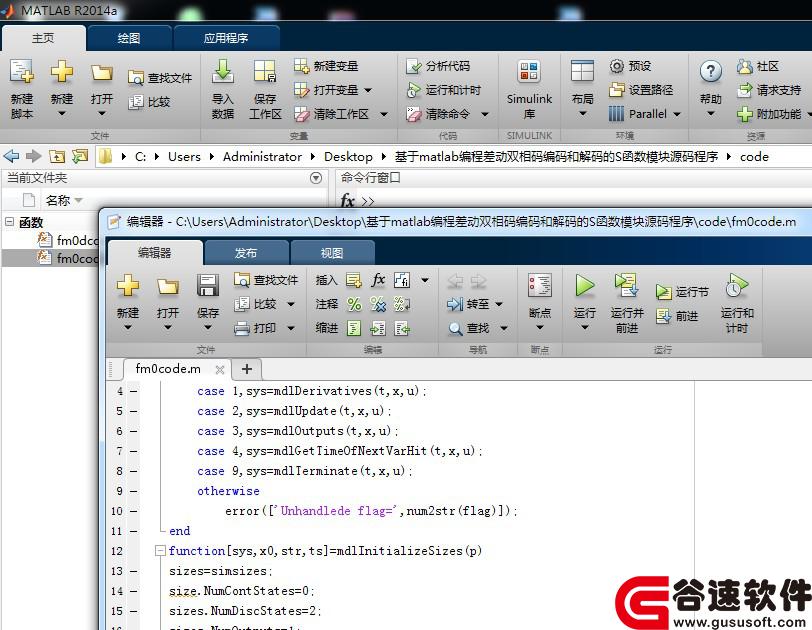Click the Set Path (设置路径) button
This screenshot has width=812, height=630.
pos(641,90)
